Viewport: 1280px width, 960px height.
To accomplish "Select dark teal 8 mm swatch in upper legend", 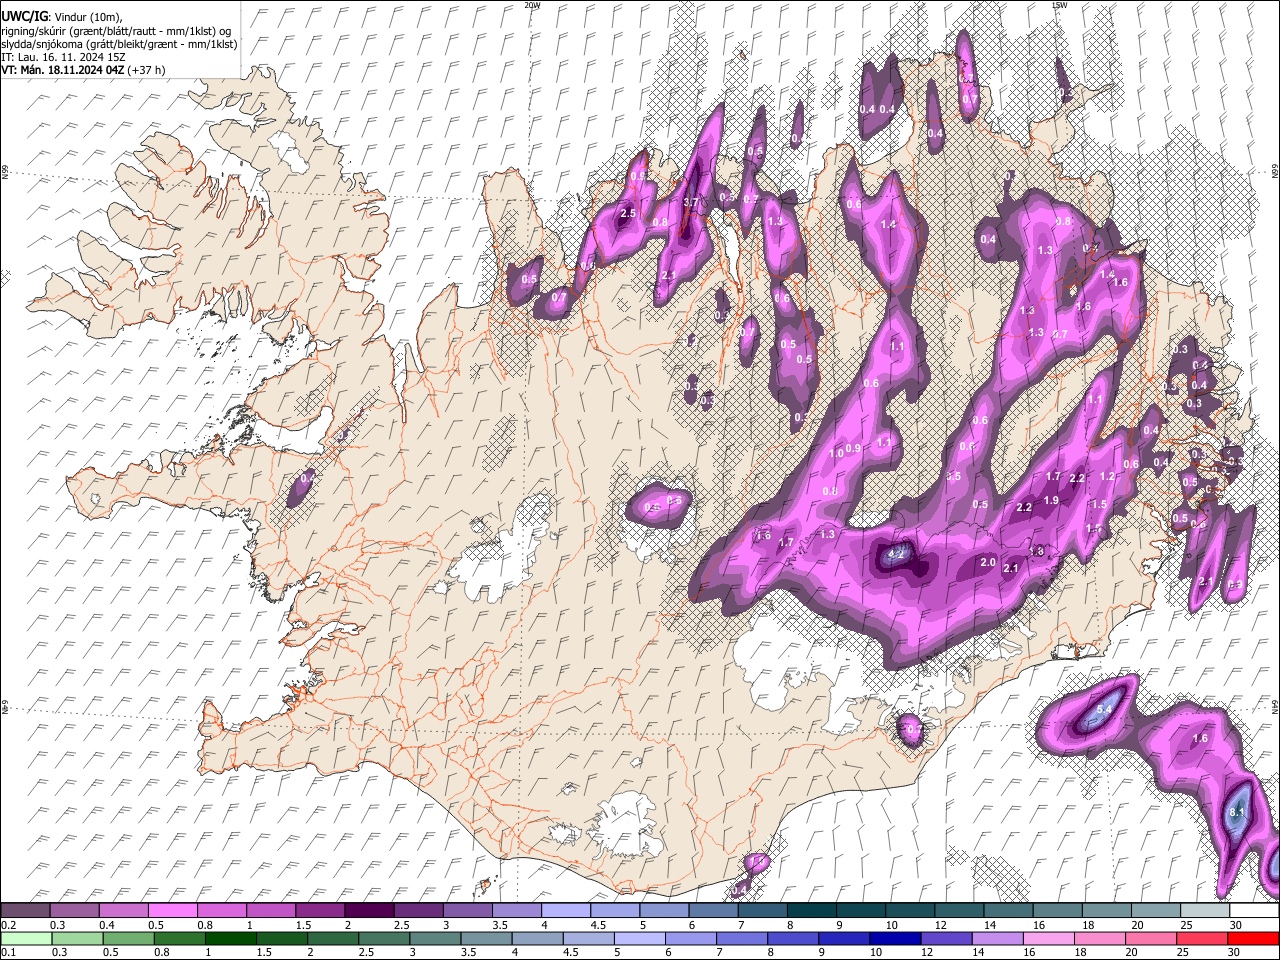I will (812, 911).
